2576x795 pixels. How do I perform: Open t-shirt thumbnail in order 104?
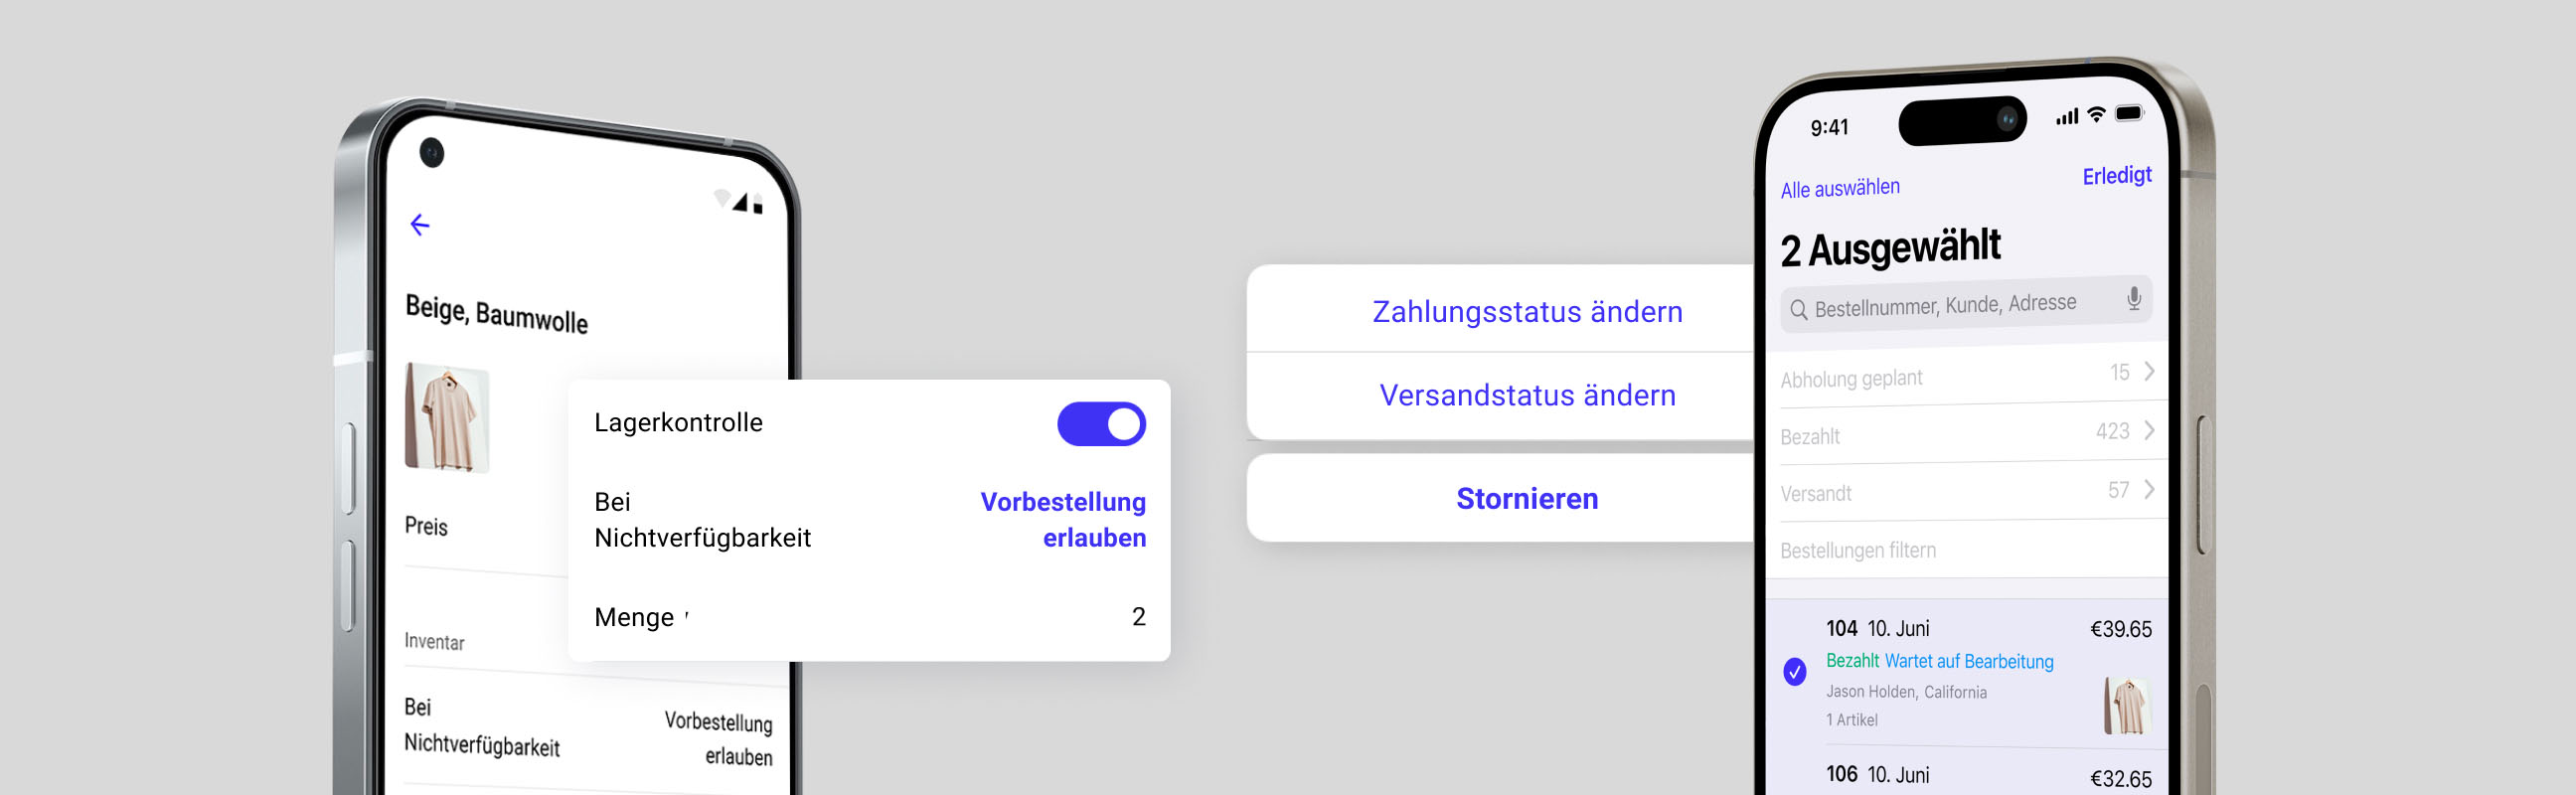2126,705
